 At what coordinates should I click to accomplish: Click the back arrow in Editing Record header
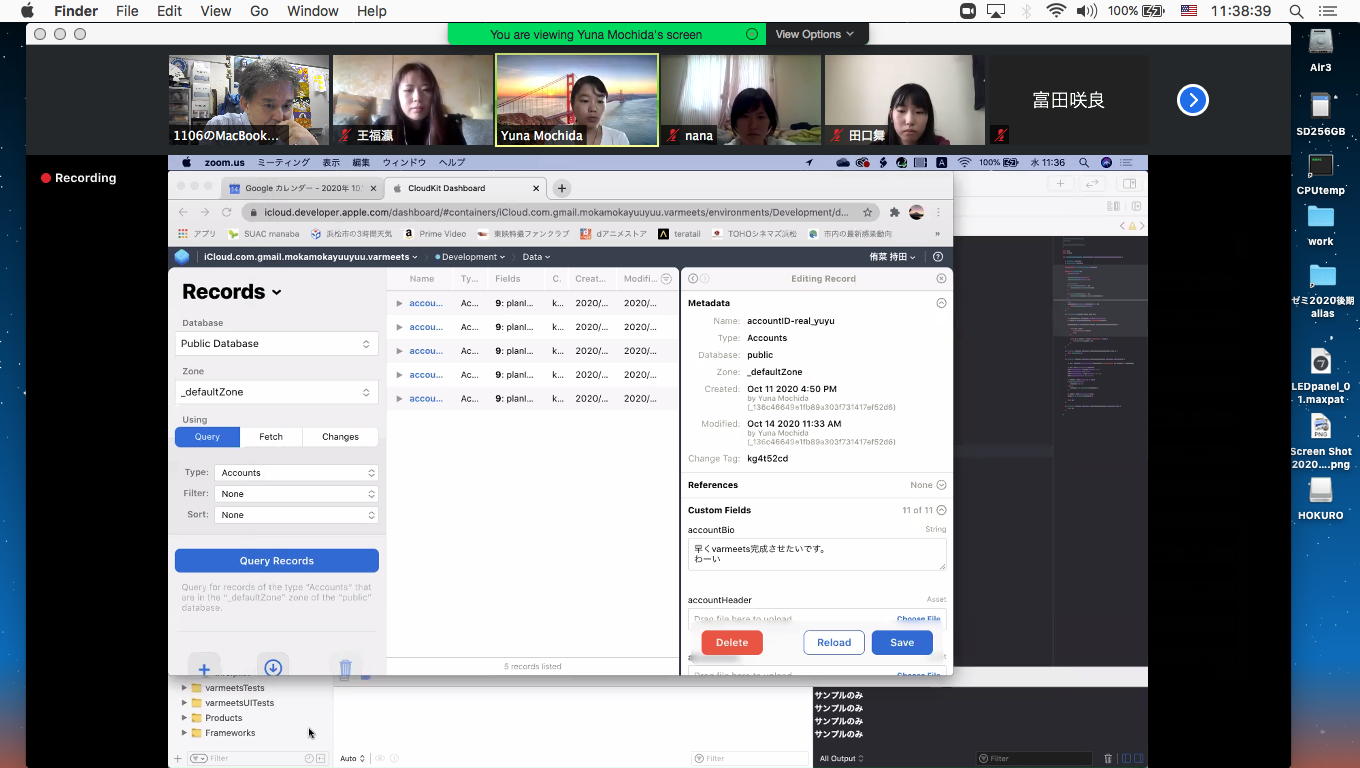693,279
